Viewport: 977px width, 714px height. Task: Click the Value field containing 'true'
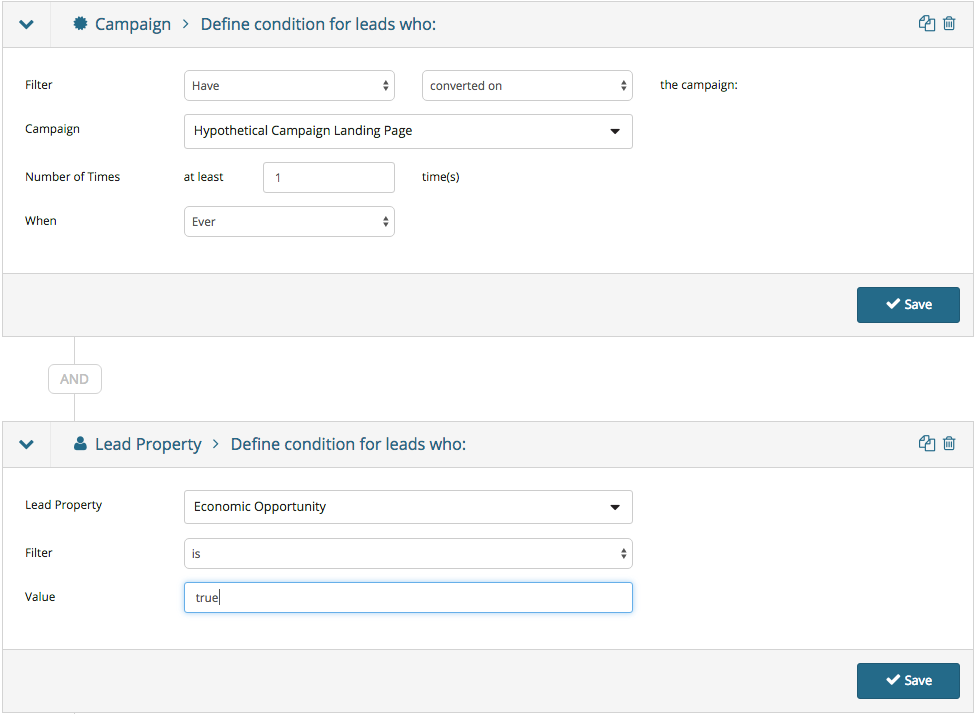[x=408, y=597]
